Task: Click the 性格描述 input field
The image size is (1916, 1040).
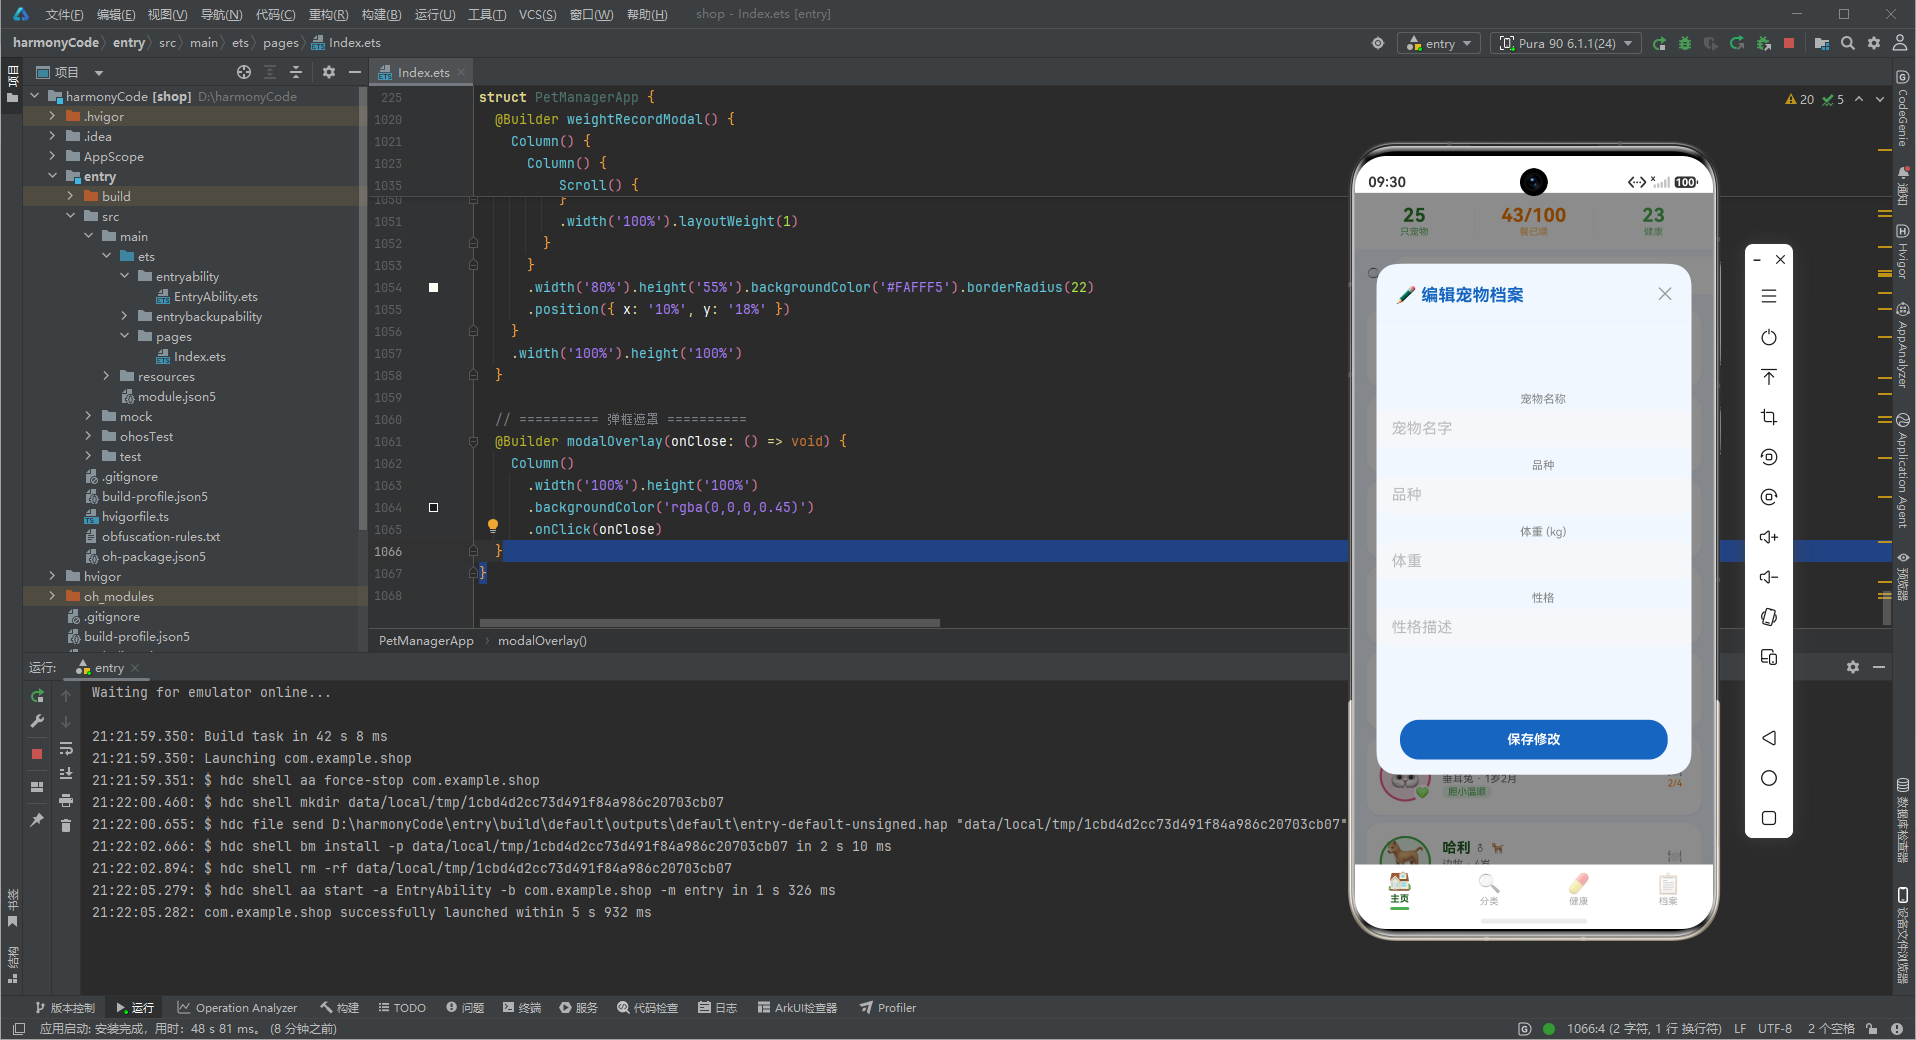Action: pos(1533,627)
